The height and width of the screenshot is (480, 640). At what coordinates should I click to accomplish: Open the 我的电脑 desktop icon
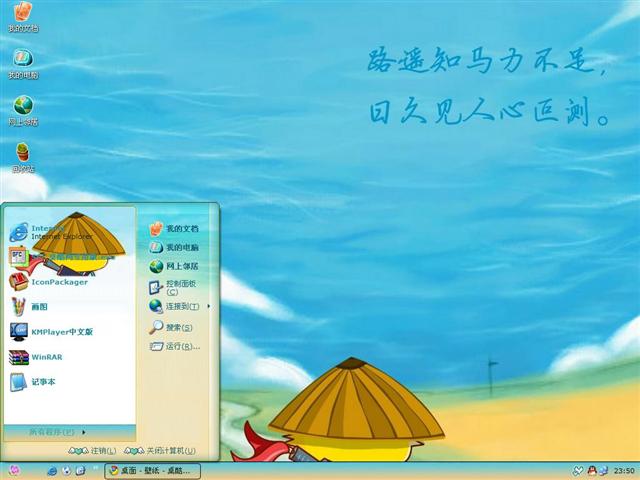[x=23, y=64]
